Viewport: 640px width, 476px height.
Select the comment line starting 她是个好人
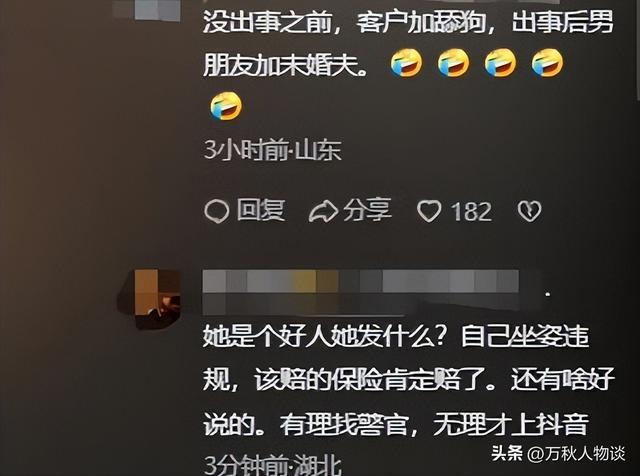(x=396, y=336)
